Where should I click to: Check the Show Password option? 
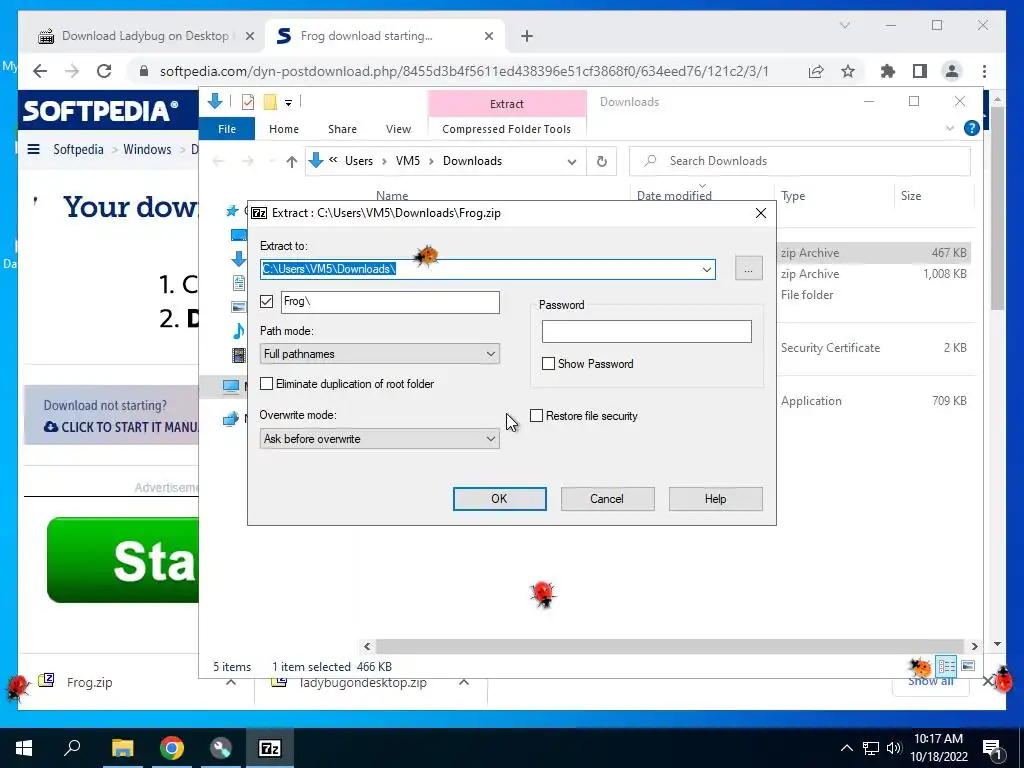coord(549,364)
